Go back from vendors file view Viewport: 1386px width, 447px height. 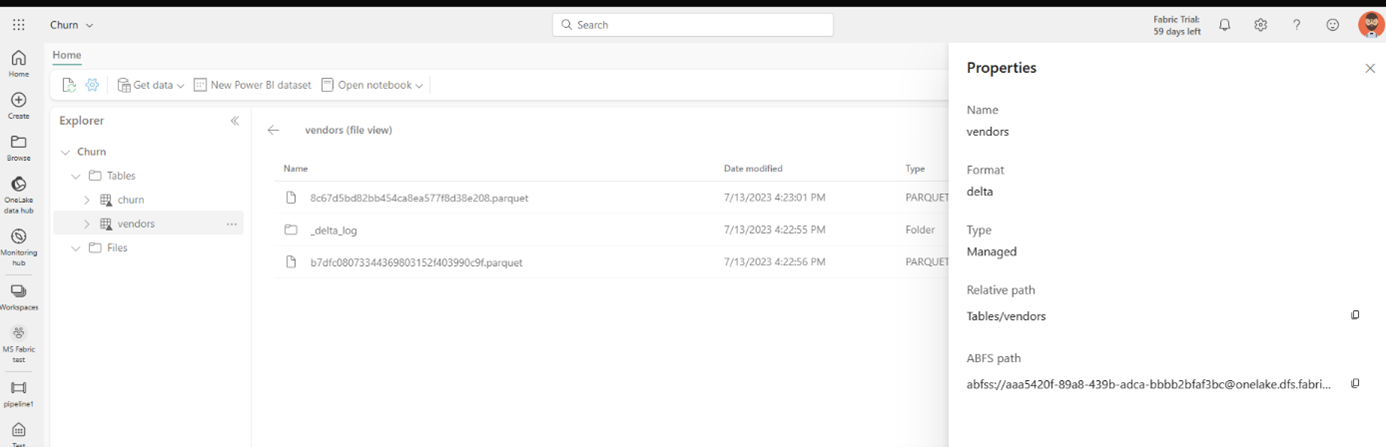point(273,130)
